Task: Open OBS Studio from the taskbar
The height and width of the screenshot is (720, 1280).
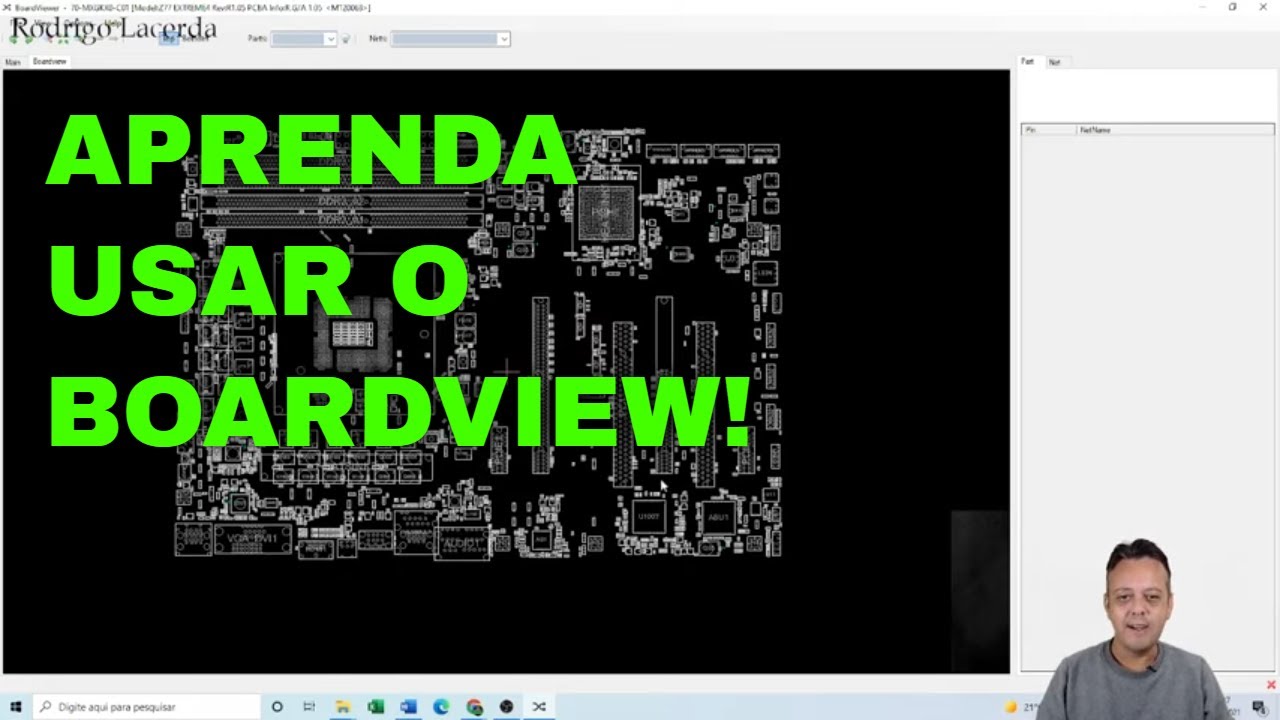Action: coord(506,707)
